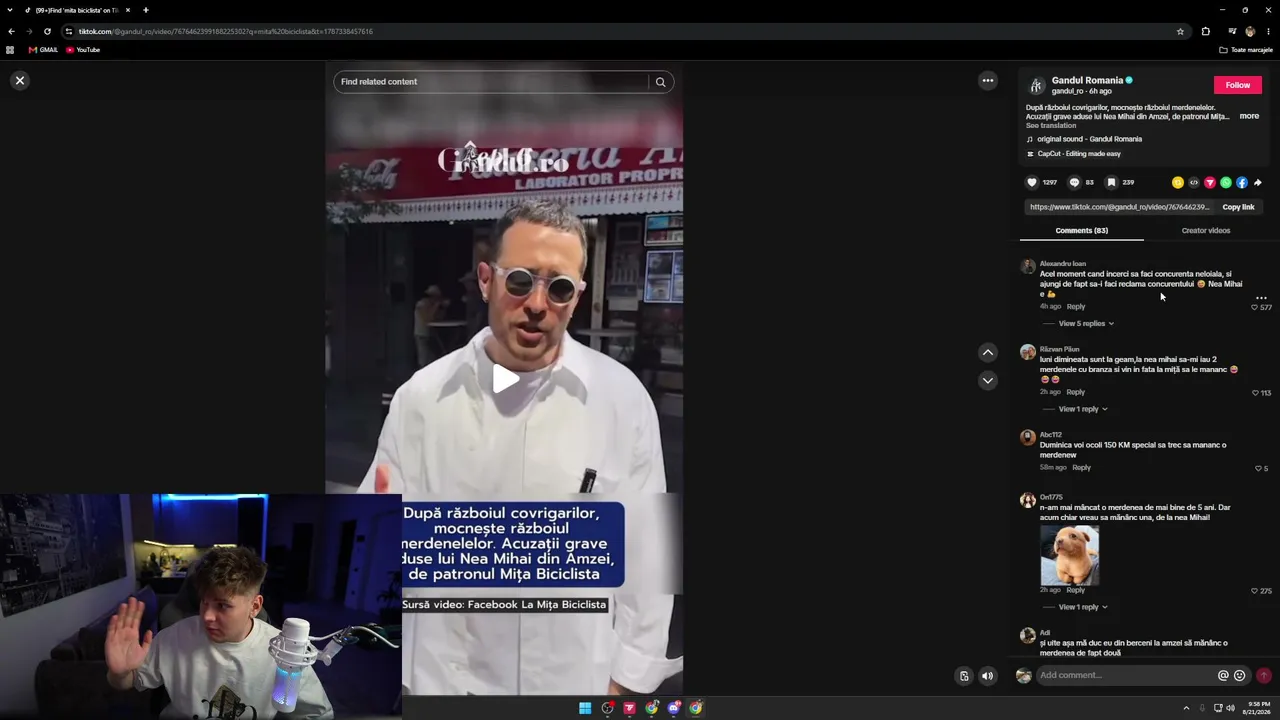1280x720 pixels.
Task: Expand the description with more
Action: (x=1249, y=116)
